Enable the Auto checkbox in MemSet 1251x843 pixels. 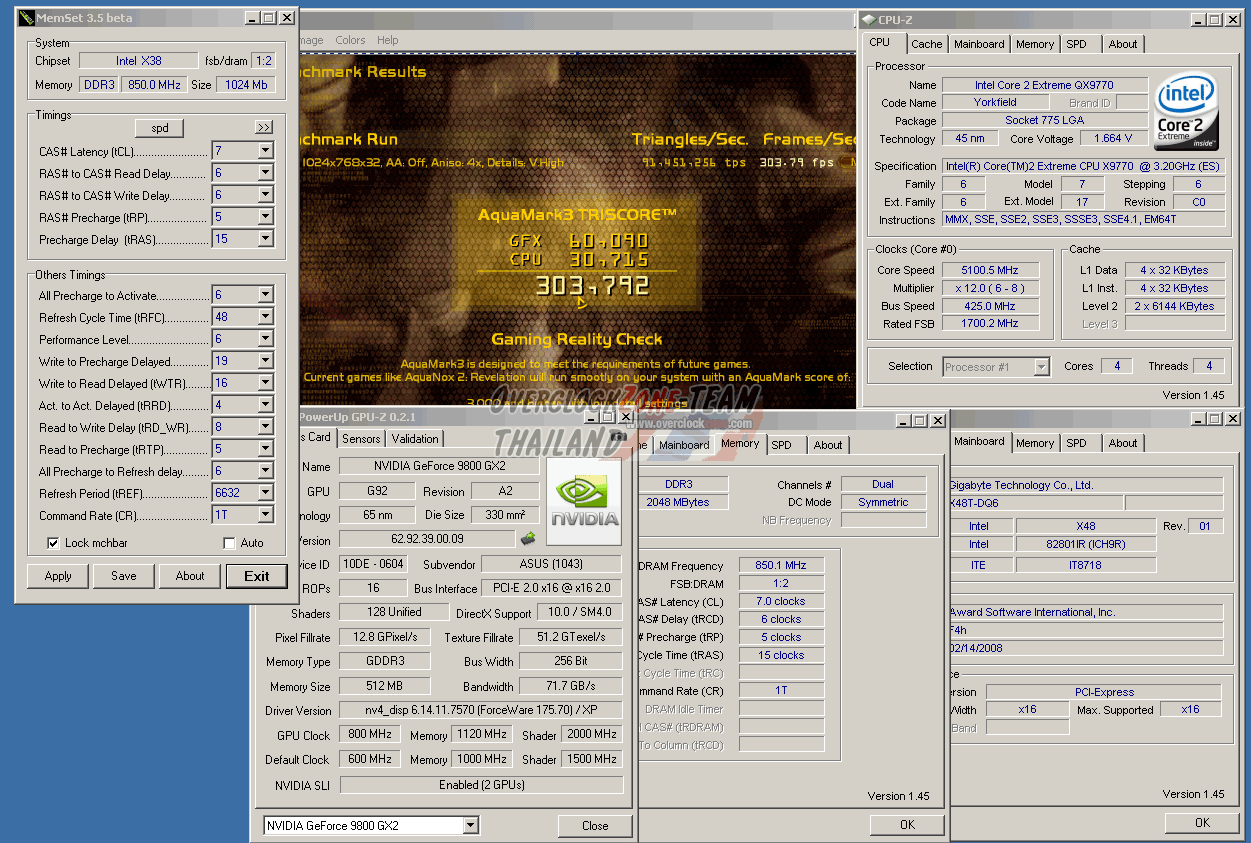229,543
